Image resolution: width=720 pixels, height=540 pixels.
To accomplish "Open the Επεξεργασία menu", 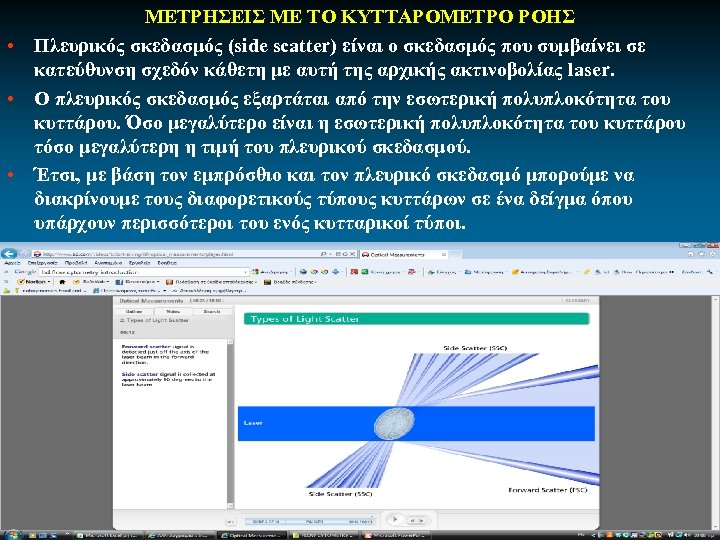I will pyautogui.click(x=42, y=263).
